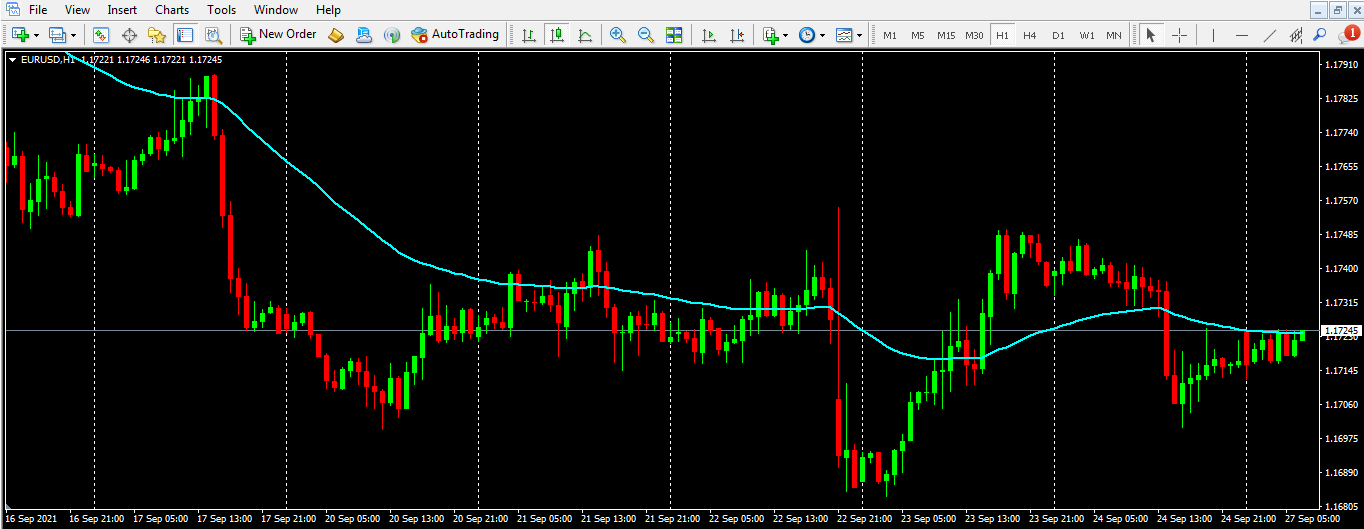Open the Window menu
The image size is (1364, 529).
(276, 10)
